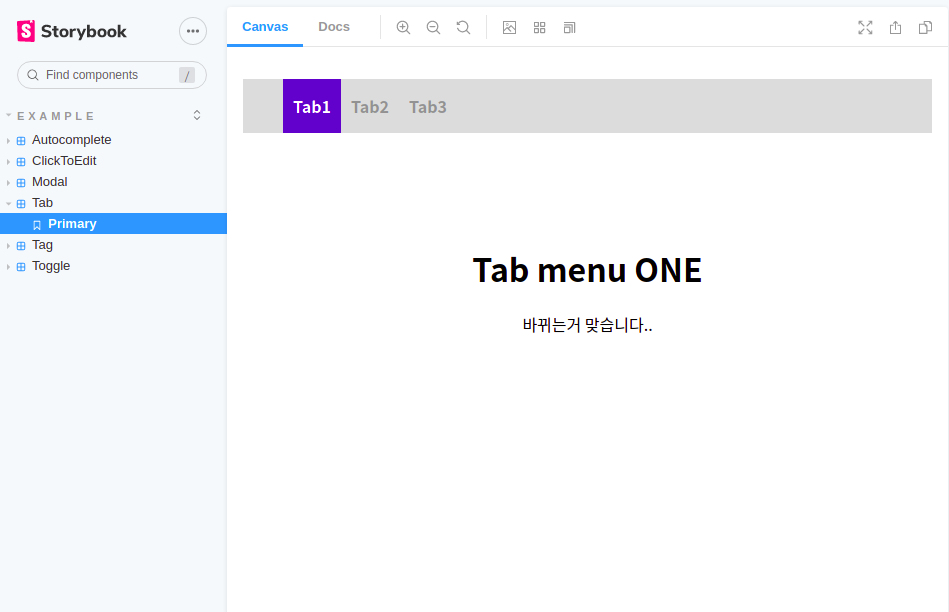
Task: Click the Primary story bookmark icon
Action: (x=37, y=225)
